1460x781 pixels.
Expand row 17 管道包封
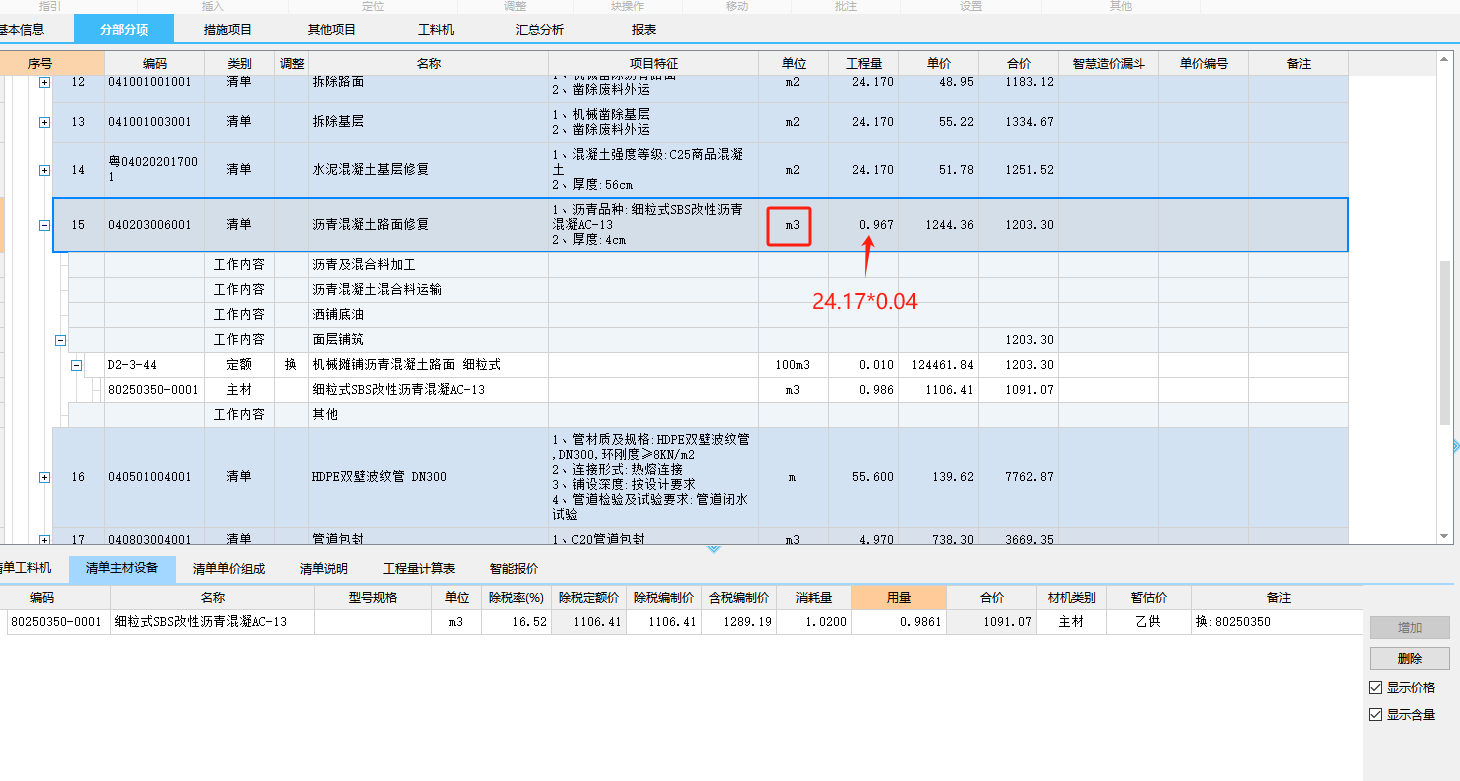44,539
